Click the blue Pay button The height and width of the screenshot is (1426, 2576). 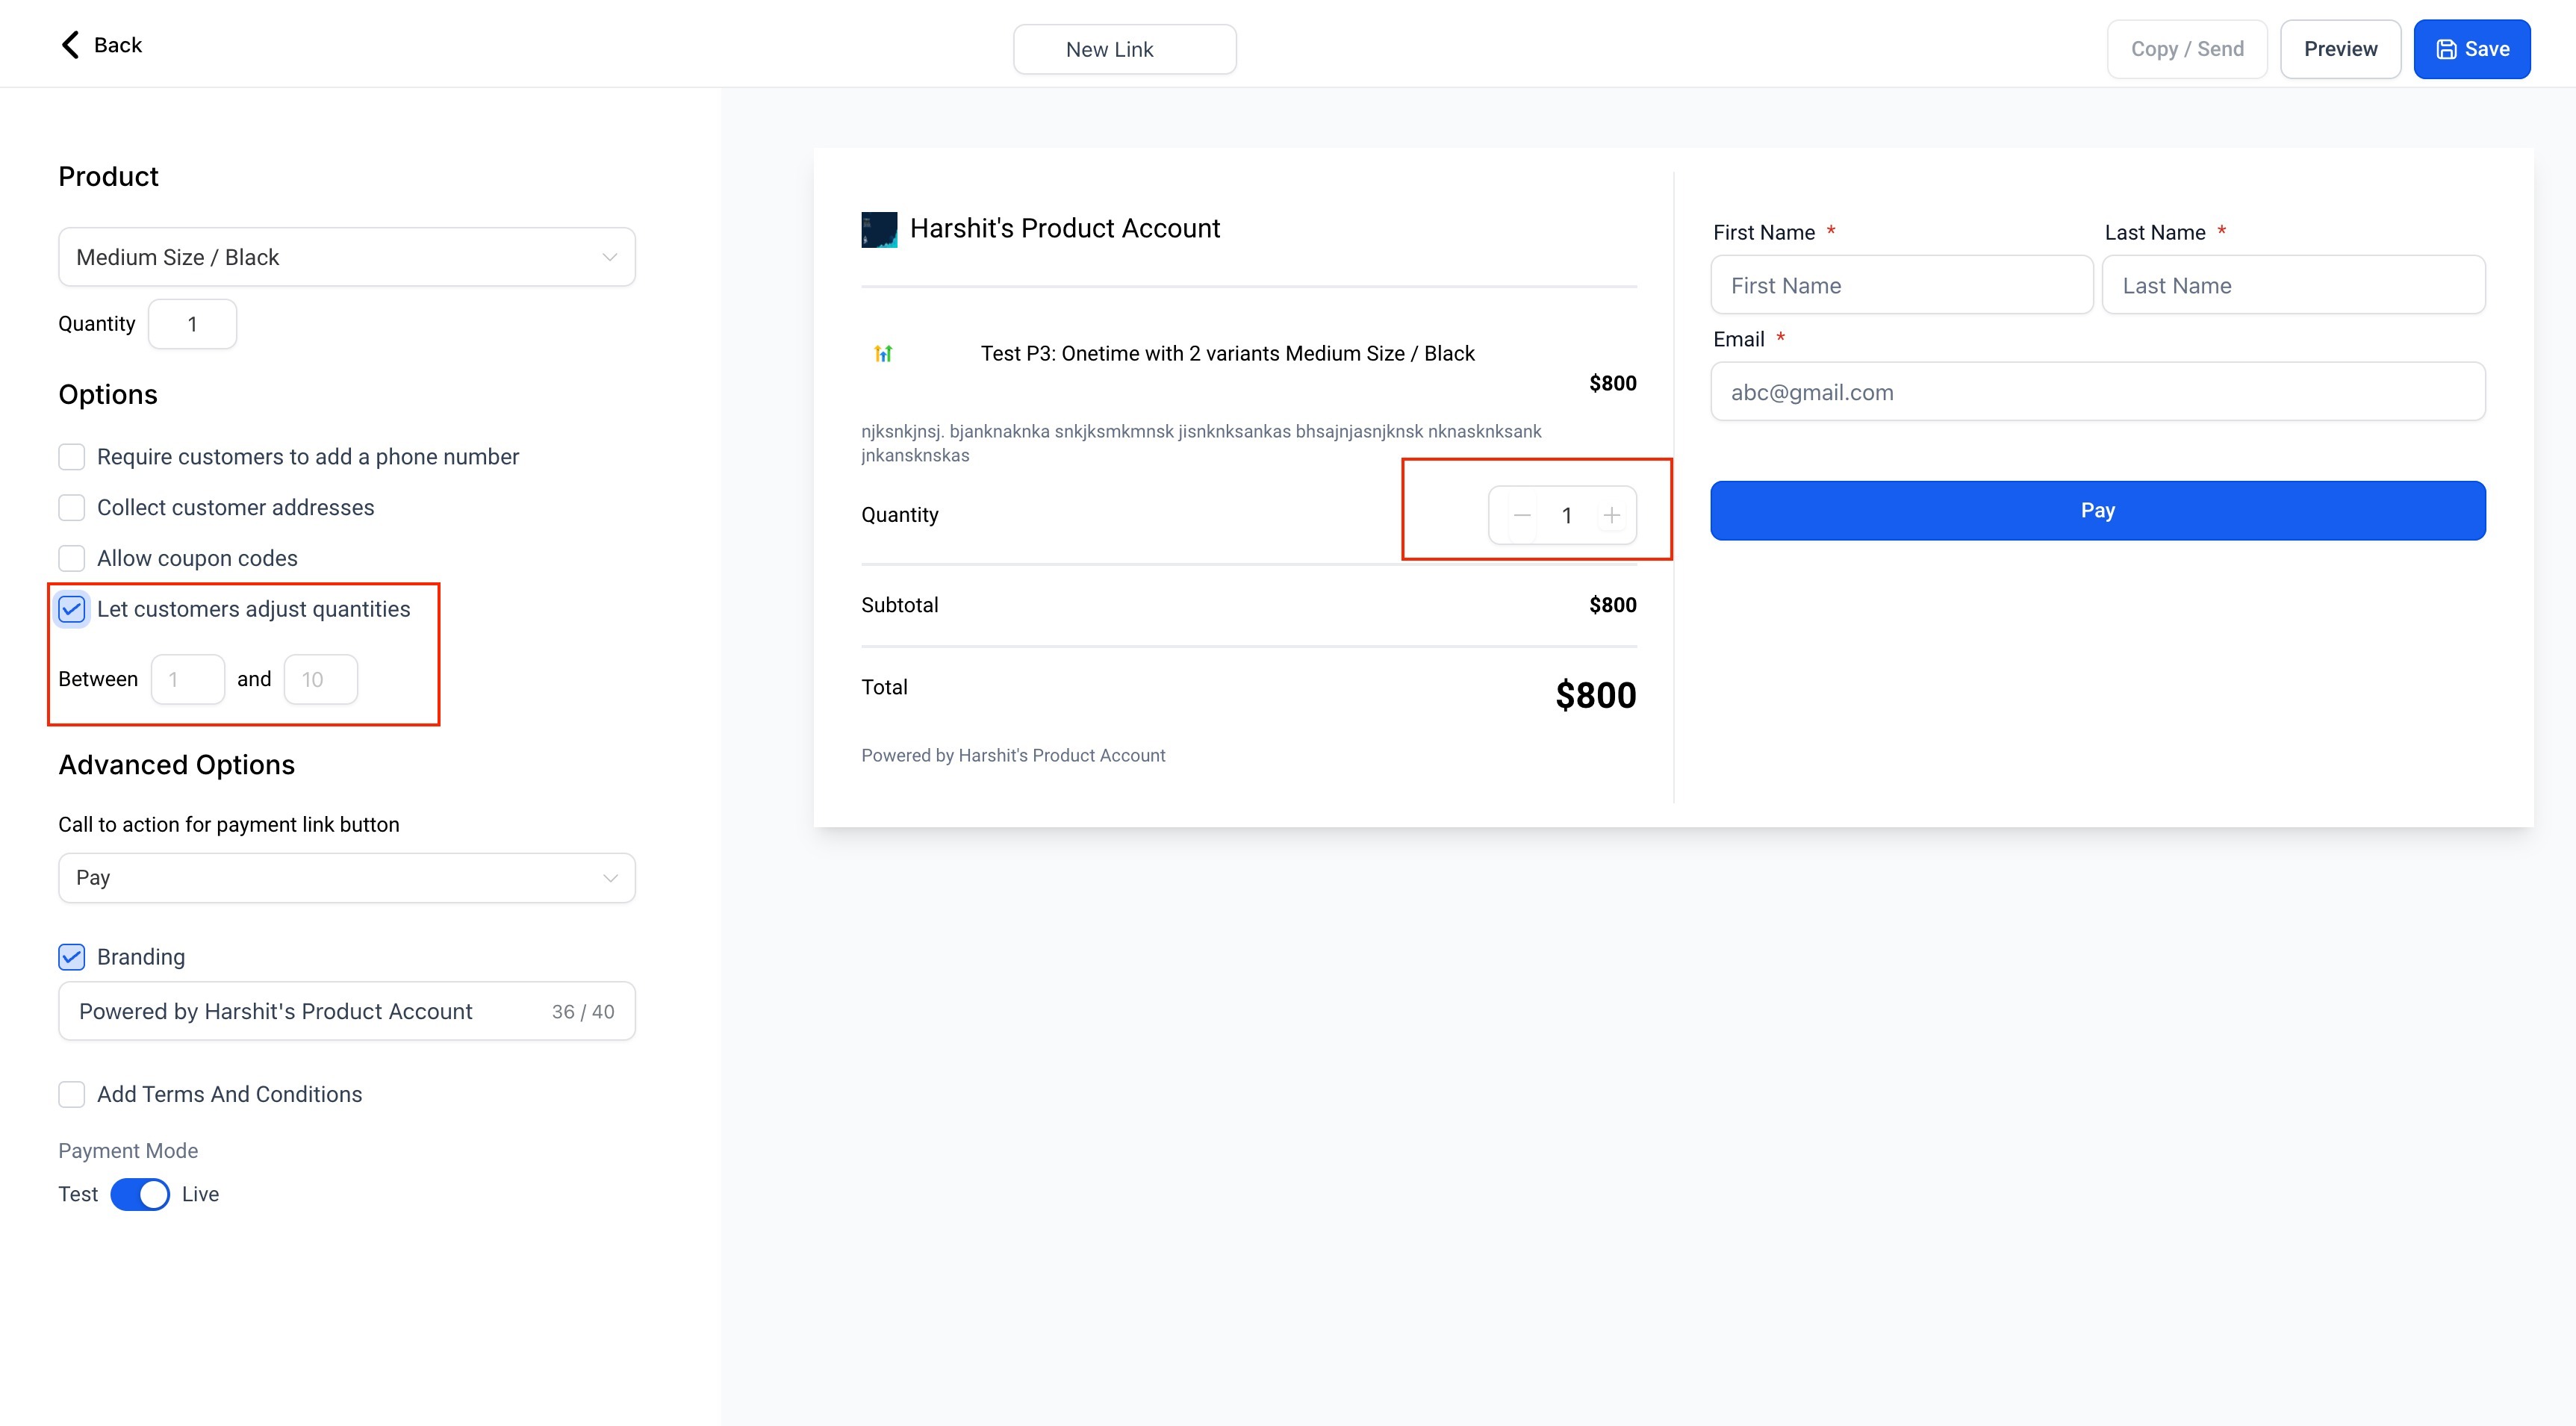(2098, 511)
